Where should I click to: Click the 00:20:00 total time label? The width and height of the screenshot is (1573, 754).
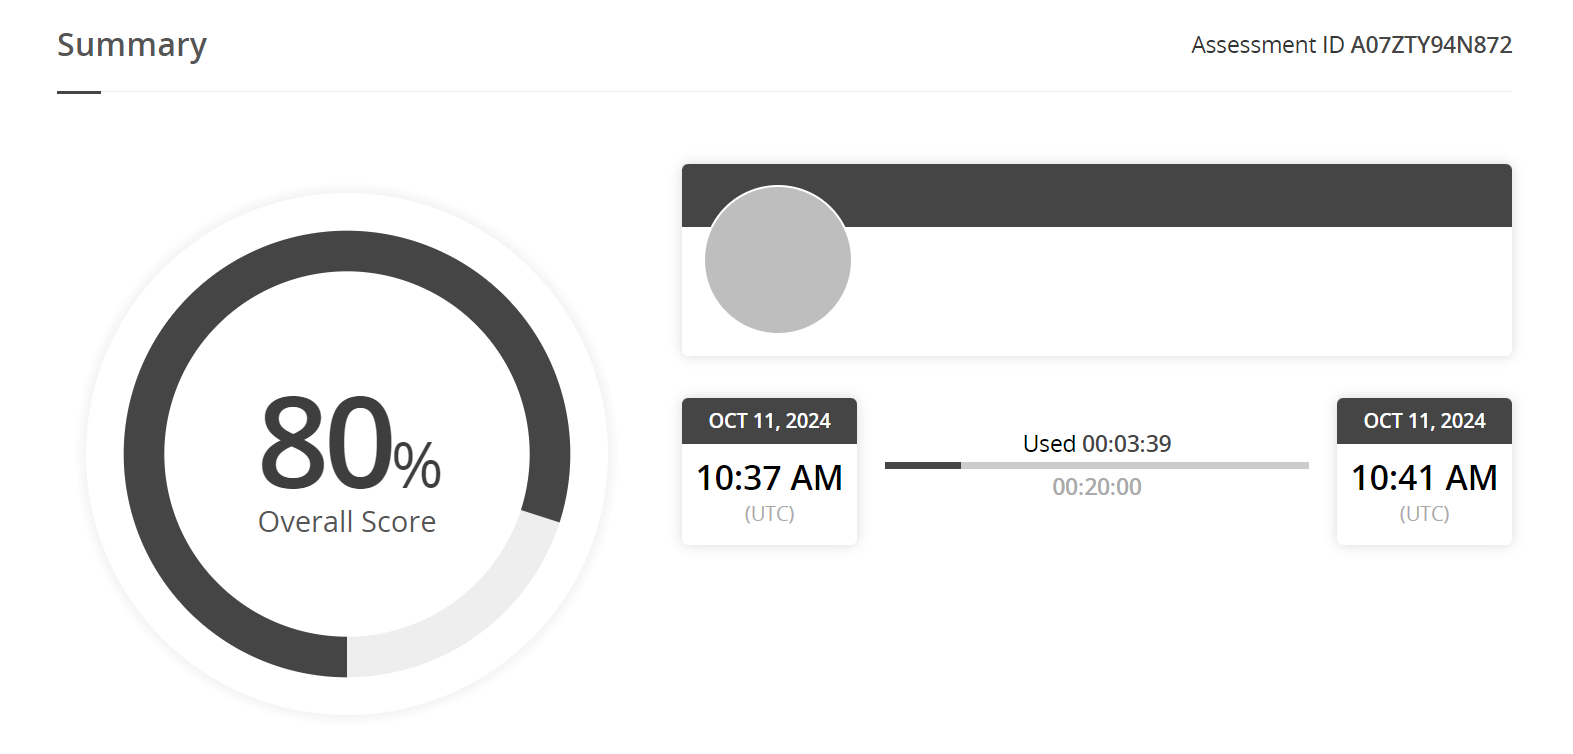pyautogui.click(x=1097, y=487)
